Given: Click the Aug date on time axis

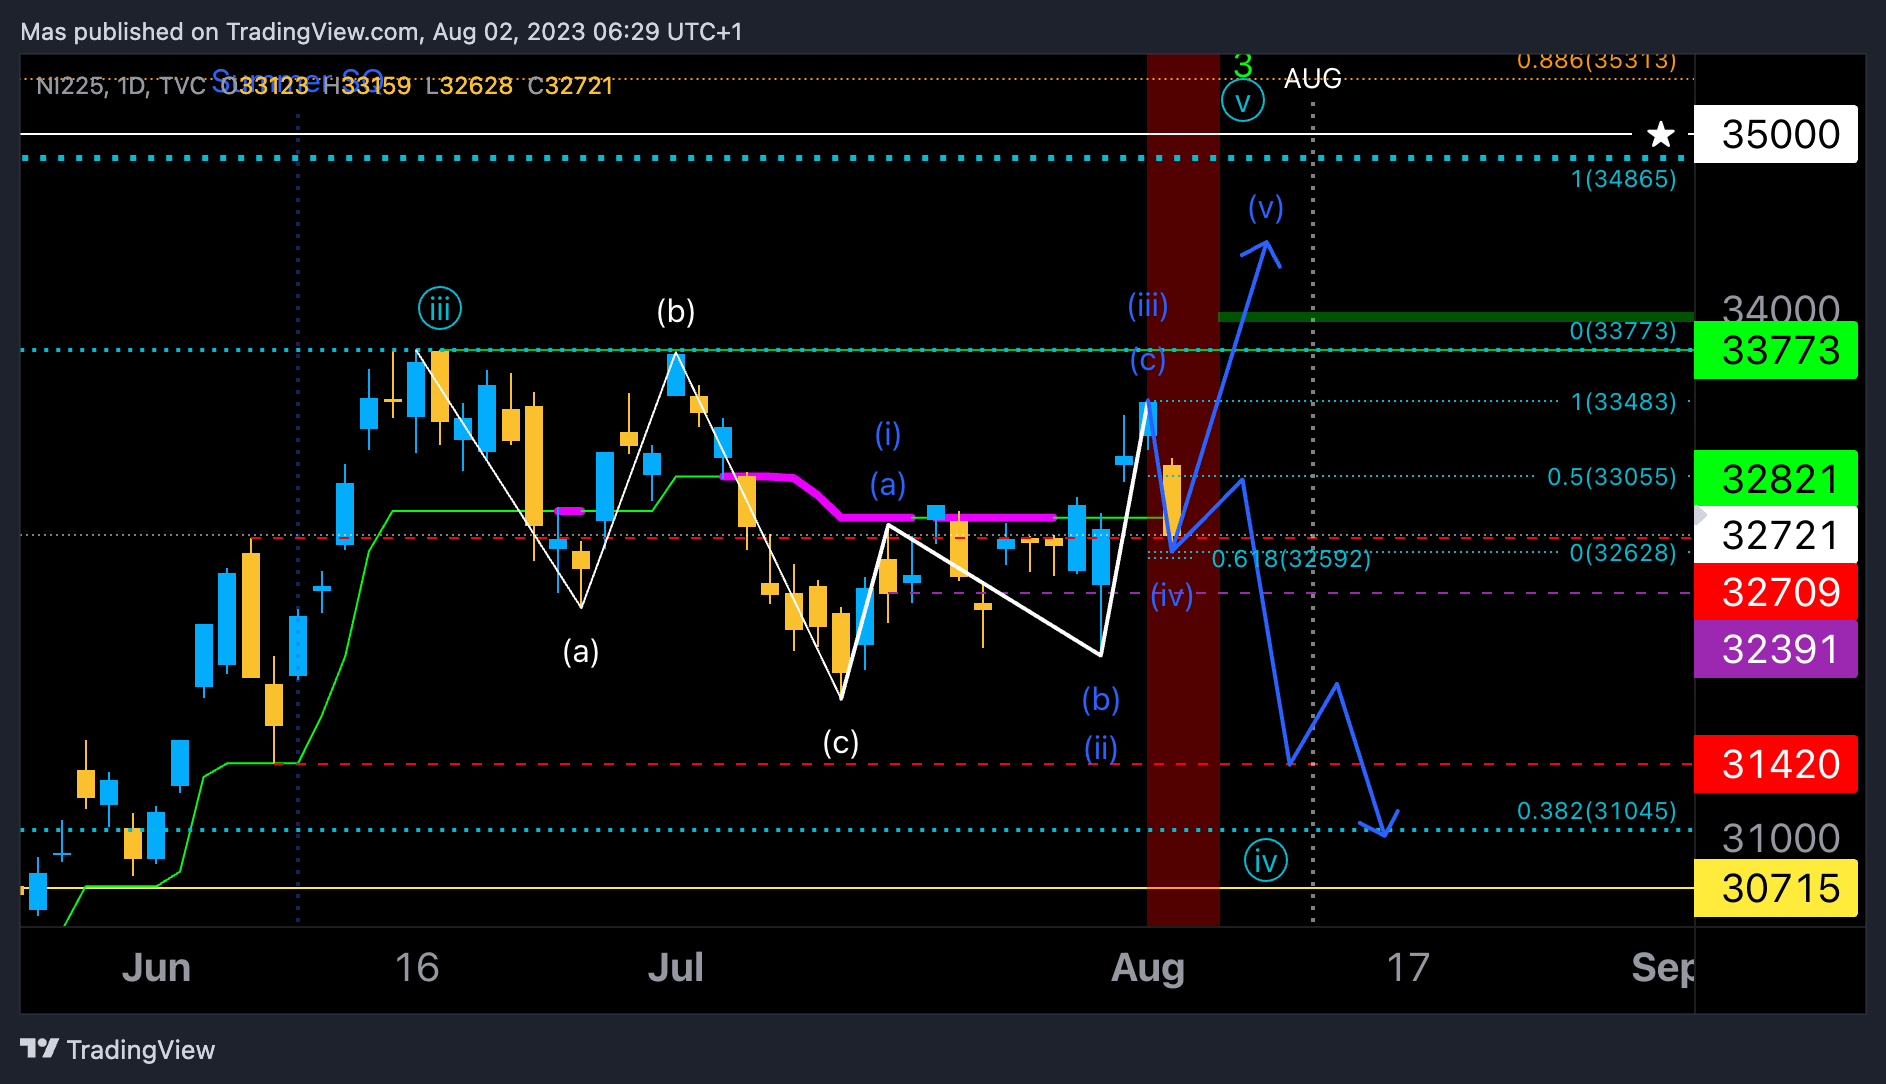Looking at the screenshot, I should click(1148, 968).
